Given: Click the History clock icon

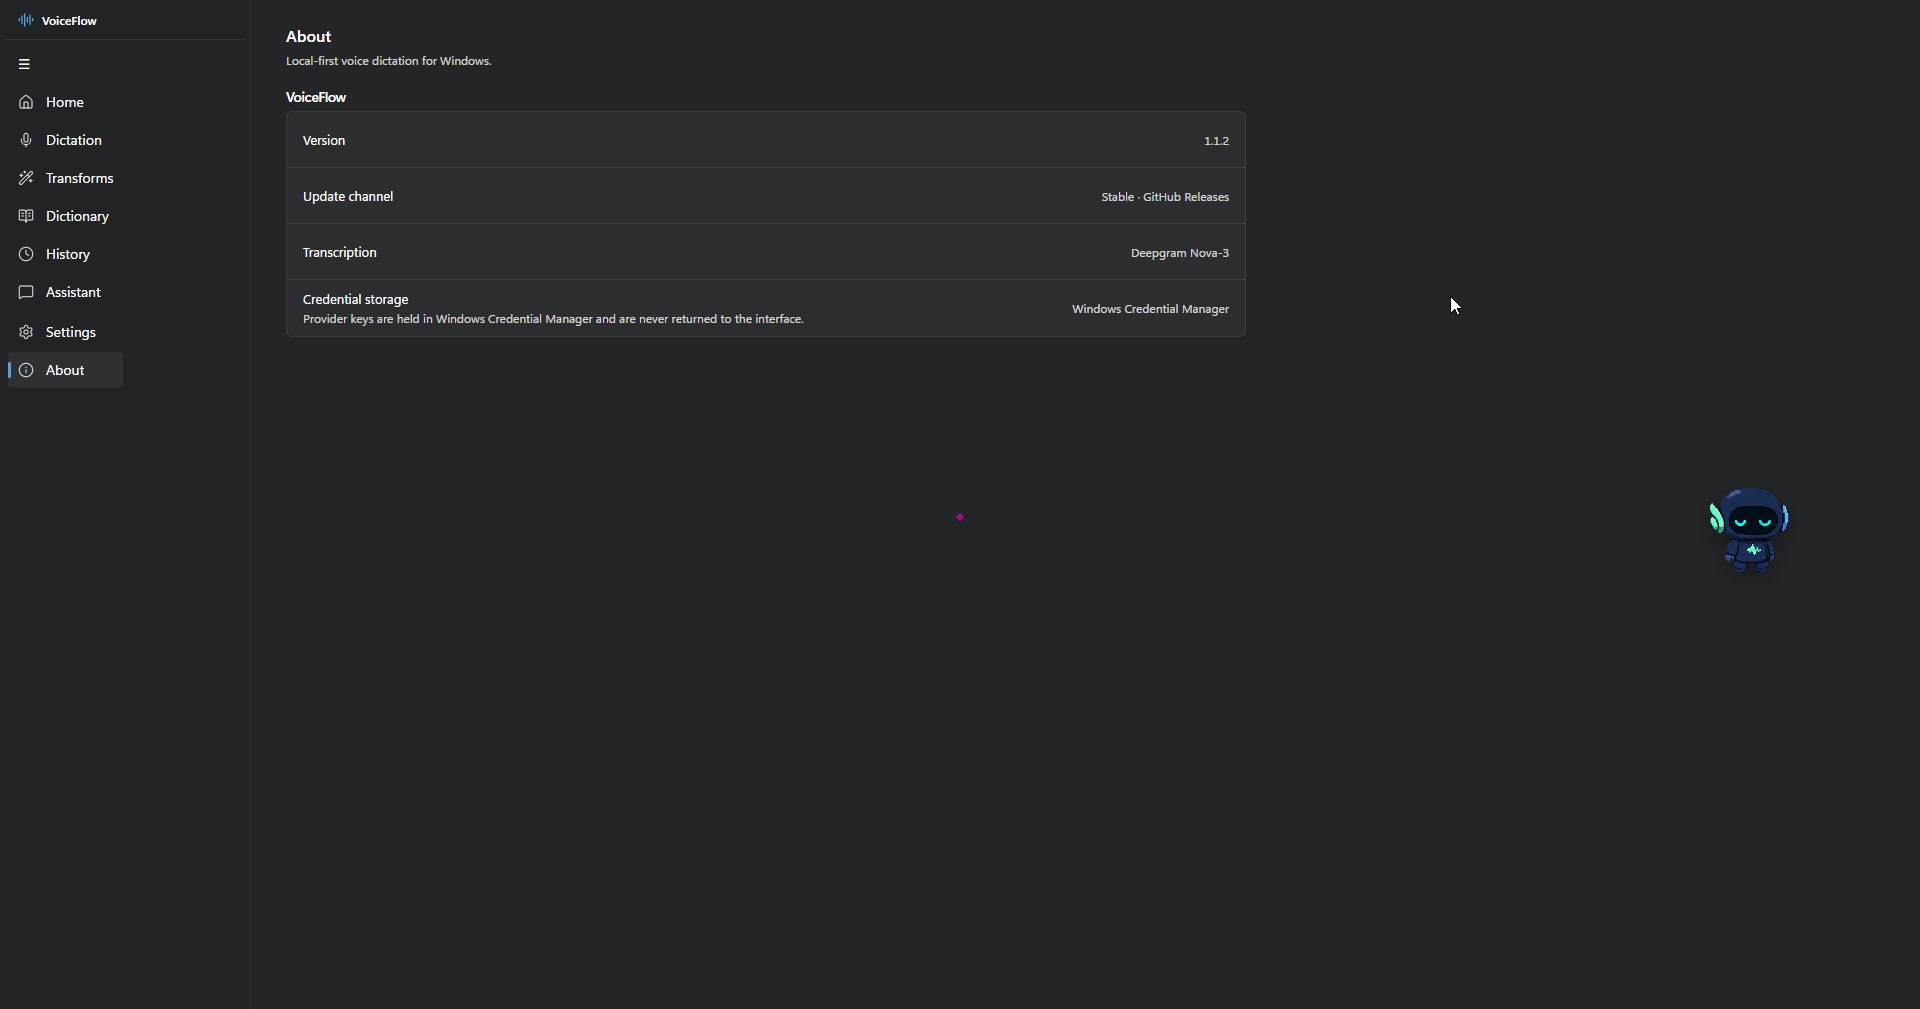Looking at the screenshot, I should (26, 254).
